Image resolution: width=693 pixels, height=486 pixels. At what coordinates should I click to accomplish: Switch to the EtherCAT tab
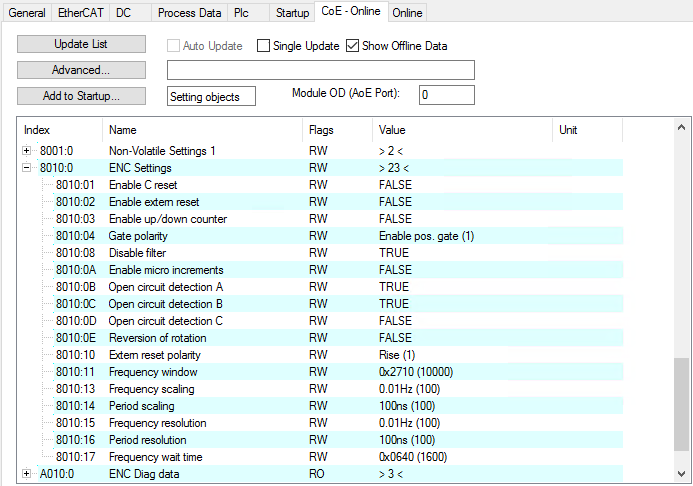pos(80,13)
